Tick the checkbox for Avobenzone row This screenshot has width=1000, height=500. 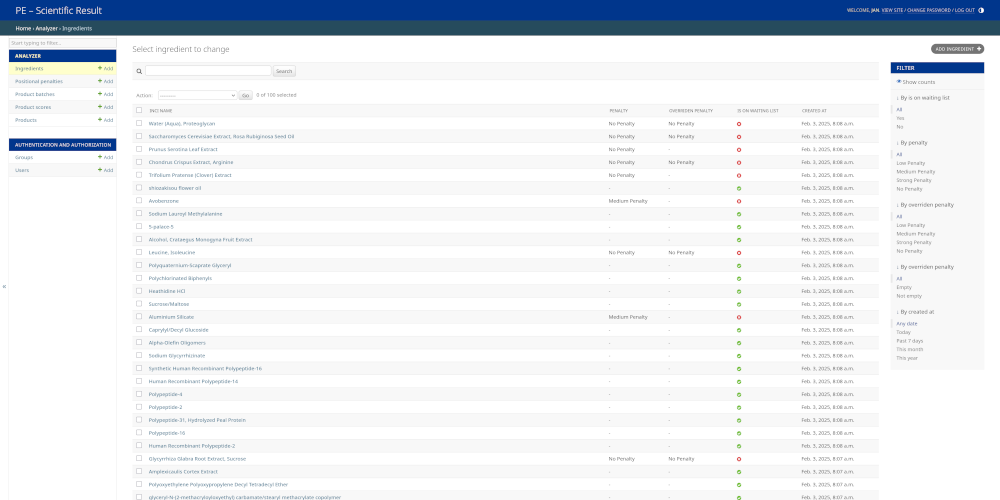click(139, 201)
